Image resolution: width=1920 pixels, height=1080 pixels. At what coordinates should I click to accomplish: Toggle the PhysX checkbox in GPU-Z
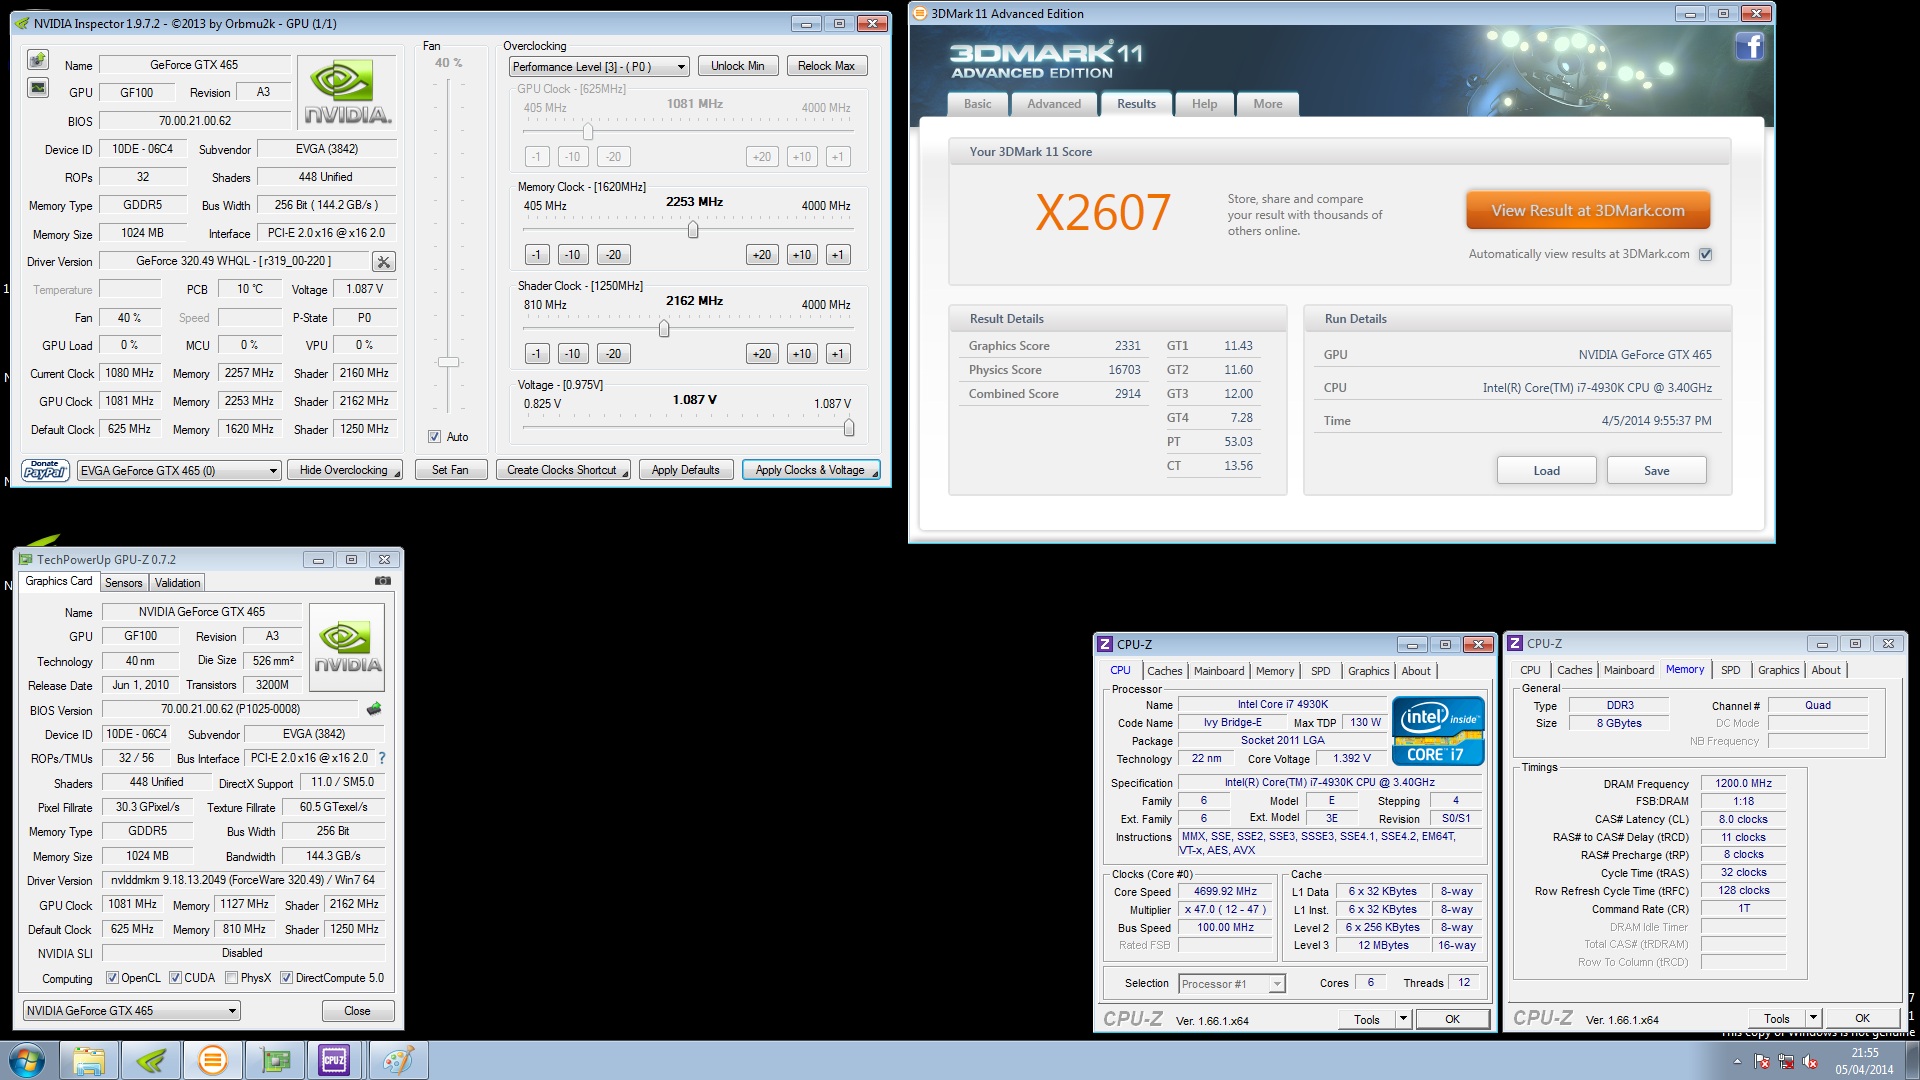click(232, 978)
